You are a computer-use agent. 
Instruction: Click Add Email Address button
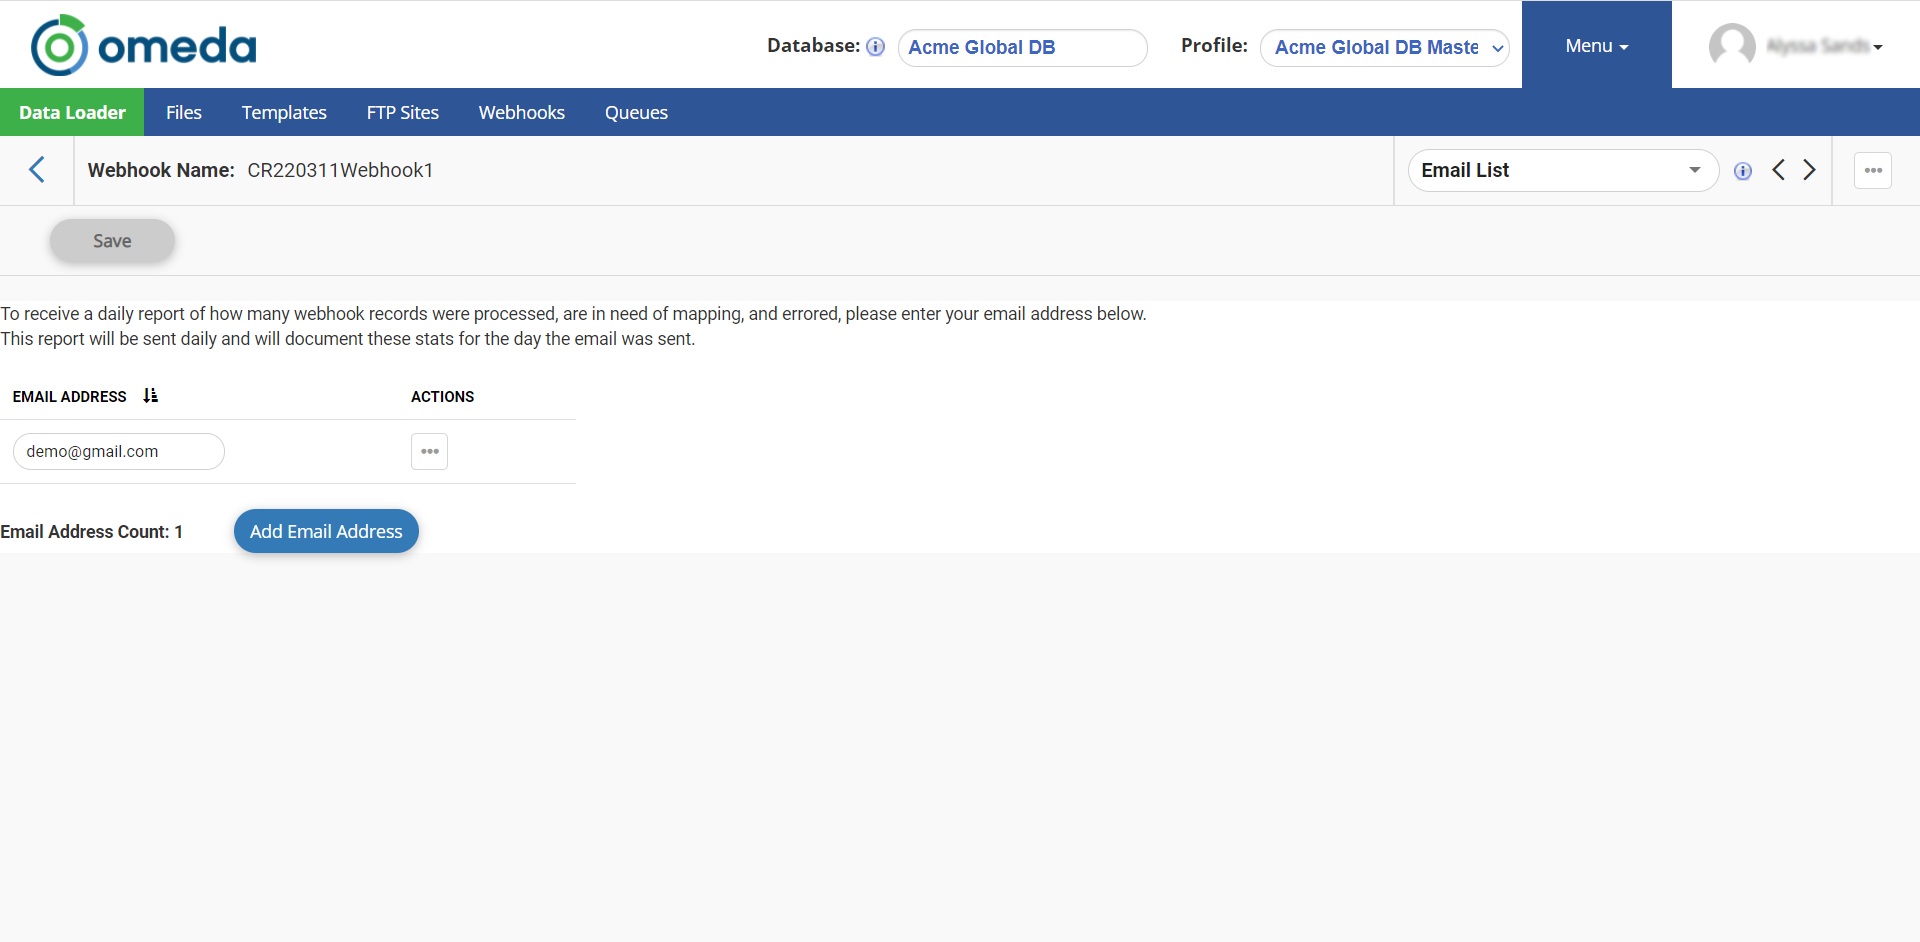click(326, 531)
